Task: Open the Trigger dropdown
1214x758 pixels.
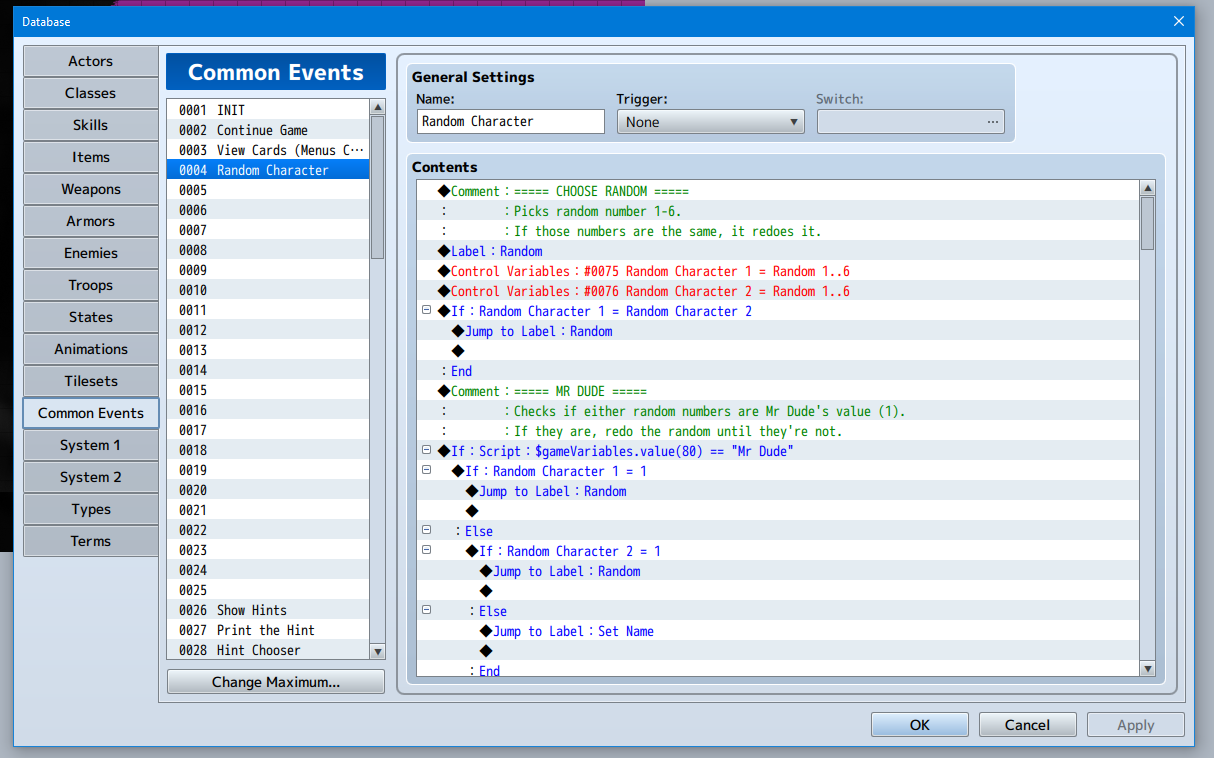Action: point(711,122)
